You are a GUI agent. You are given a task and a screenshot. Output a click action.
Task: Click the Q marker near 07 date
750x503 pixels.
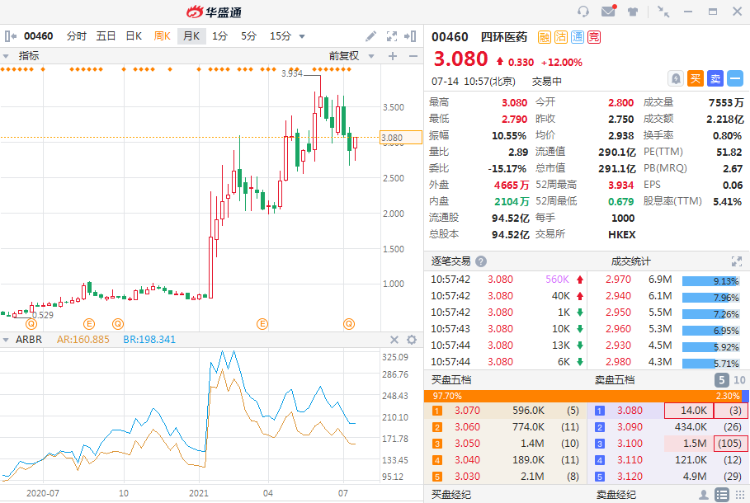pyautogui.click(x=349, y=324)
